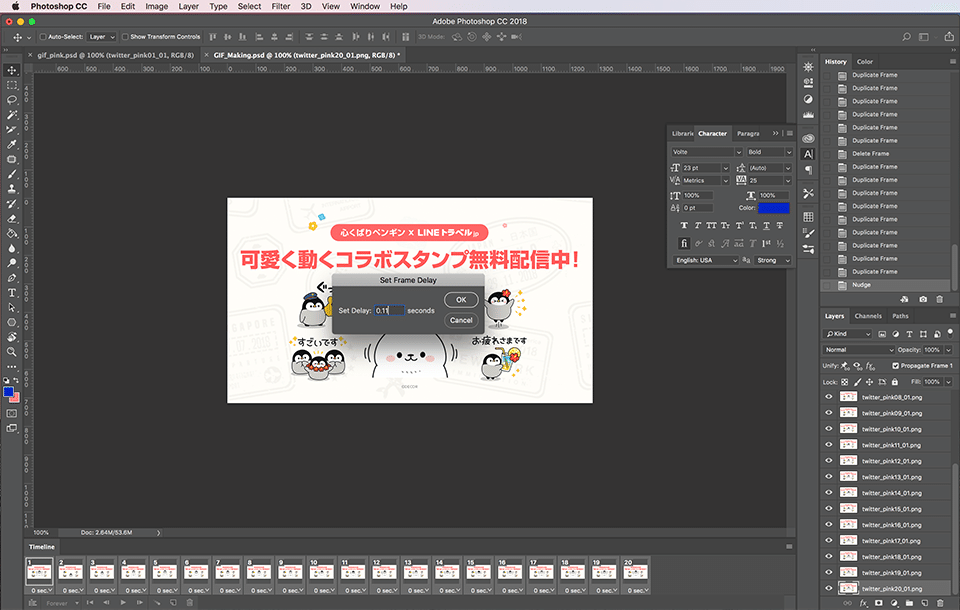The width and height of the screenshot is (960, 610).
Task: Toggle Auto-Select checkbox
Action: 43,37
